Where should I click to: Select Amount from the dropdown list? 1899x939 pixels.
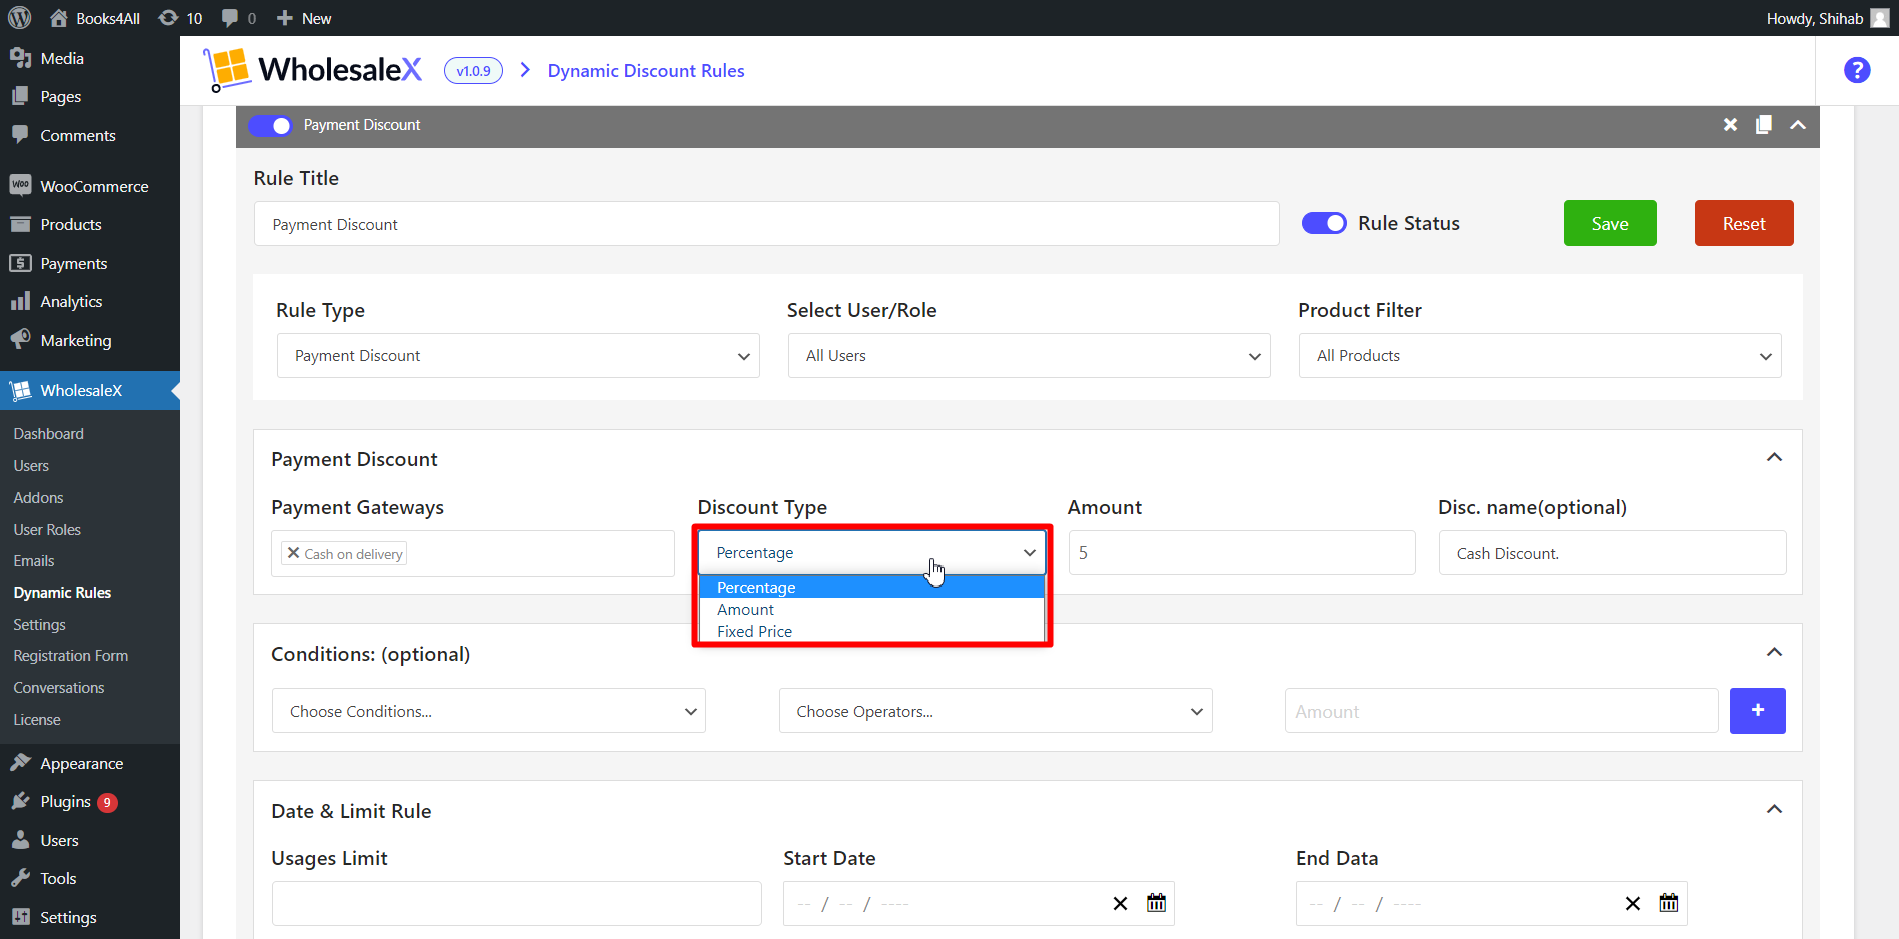[872, 609]
